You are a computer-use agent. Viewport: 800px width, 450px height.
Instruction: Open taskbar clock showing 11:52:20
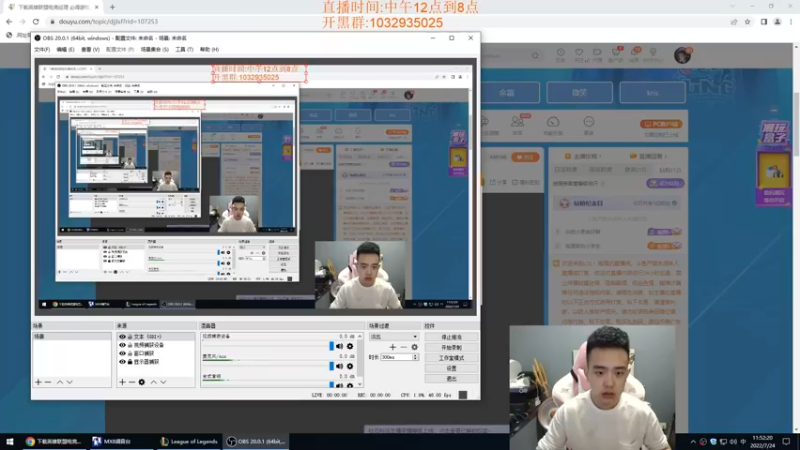763,442
